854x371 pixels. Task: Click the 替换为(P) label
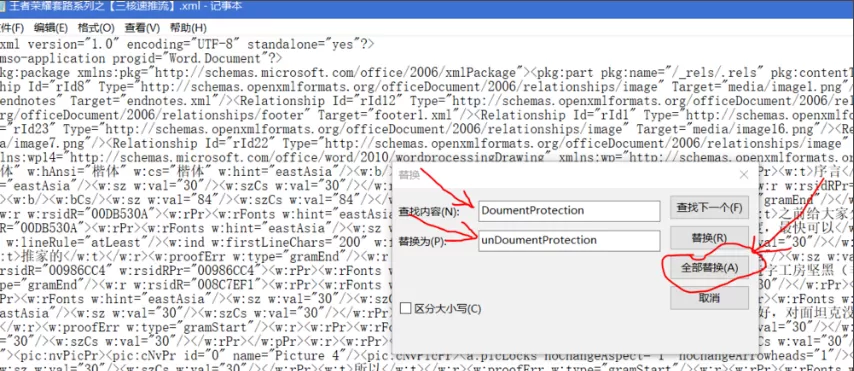coord(423,241)
